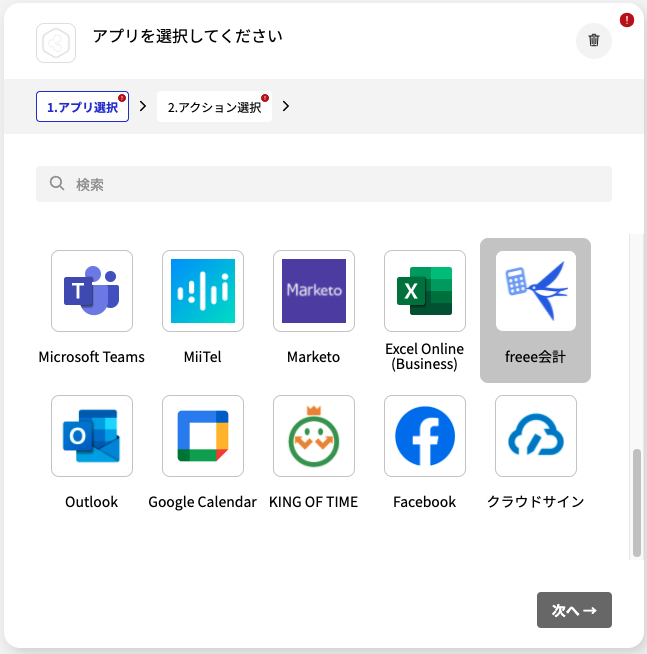Click the Outlook label text
The image size is (647, 654).
click(92, 502)
